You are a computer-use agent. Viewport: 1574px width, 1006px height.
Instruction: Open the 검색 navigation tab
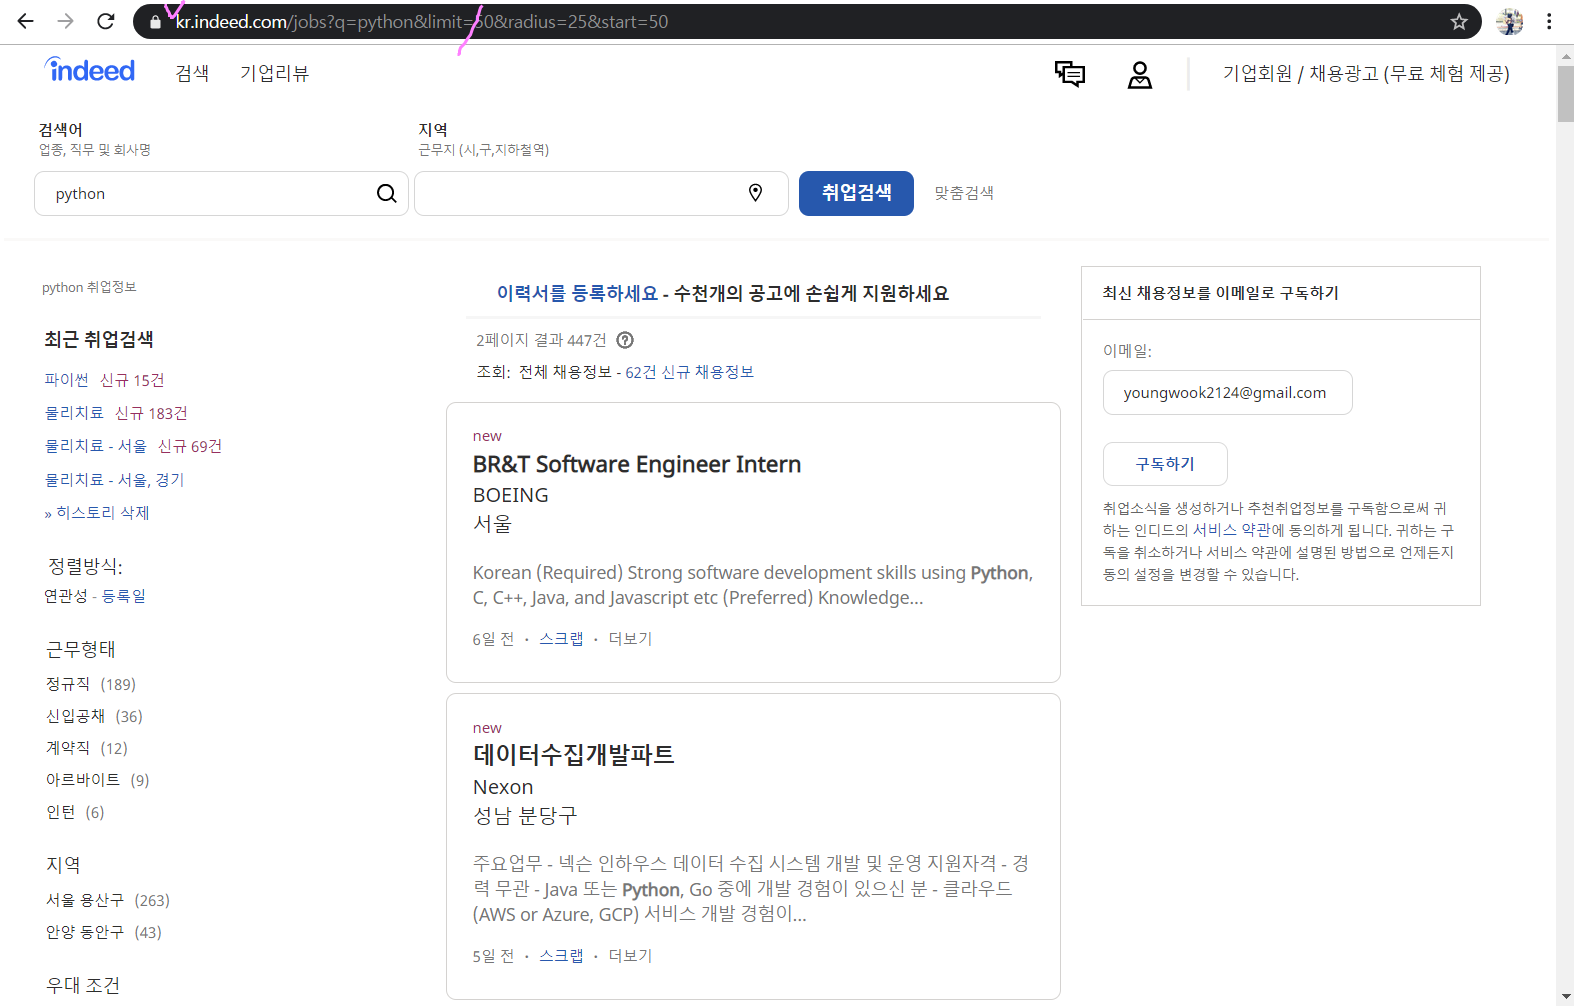click(x=192, y=73)
